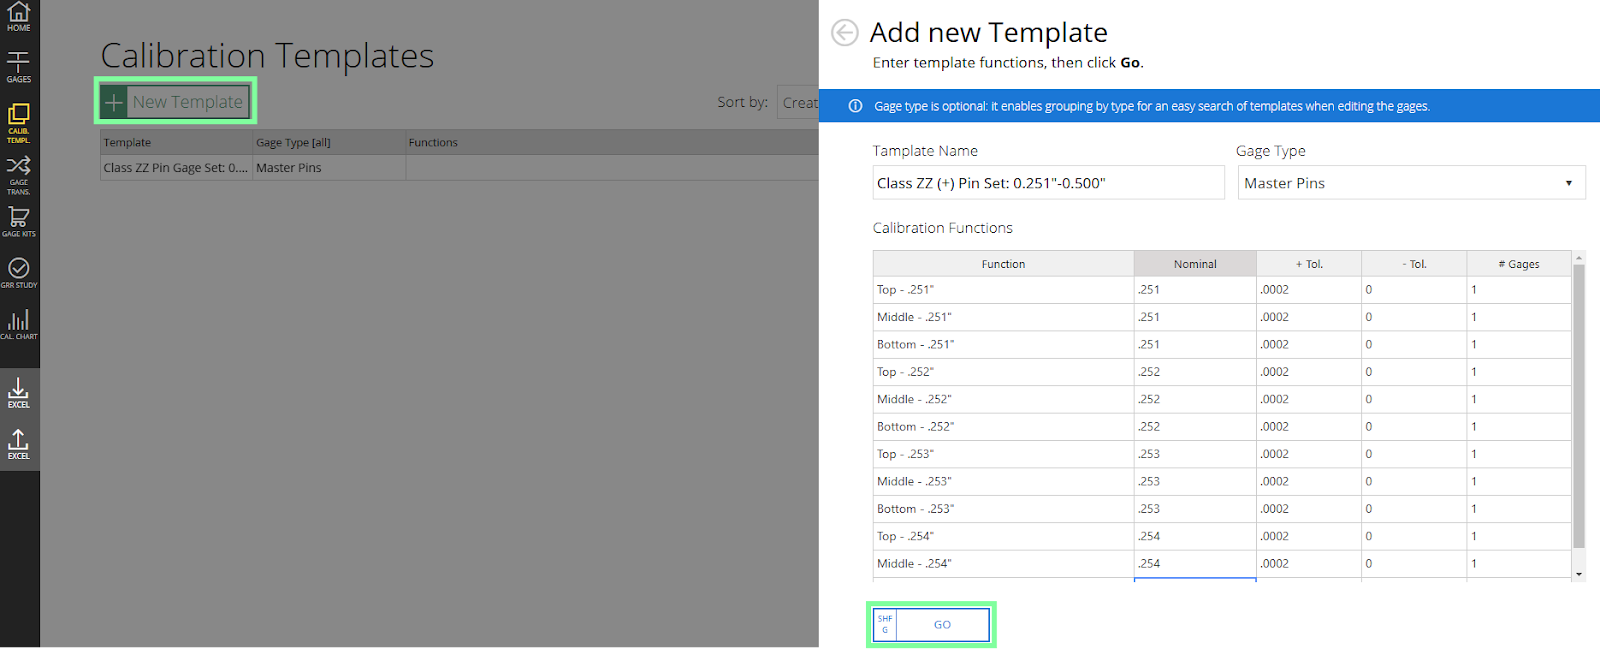Click the 'Middle - .252"' function cell
1600x649 pixels.
(1003, 399)
